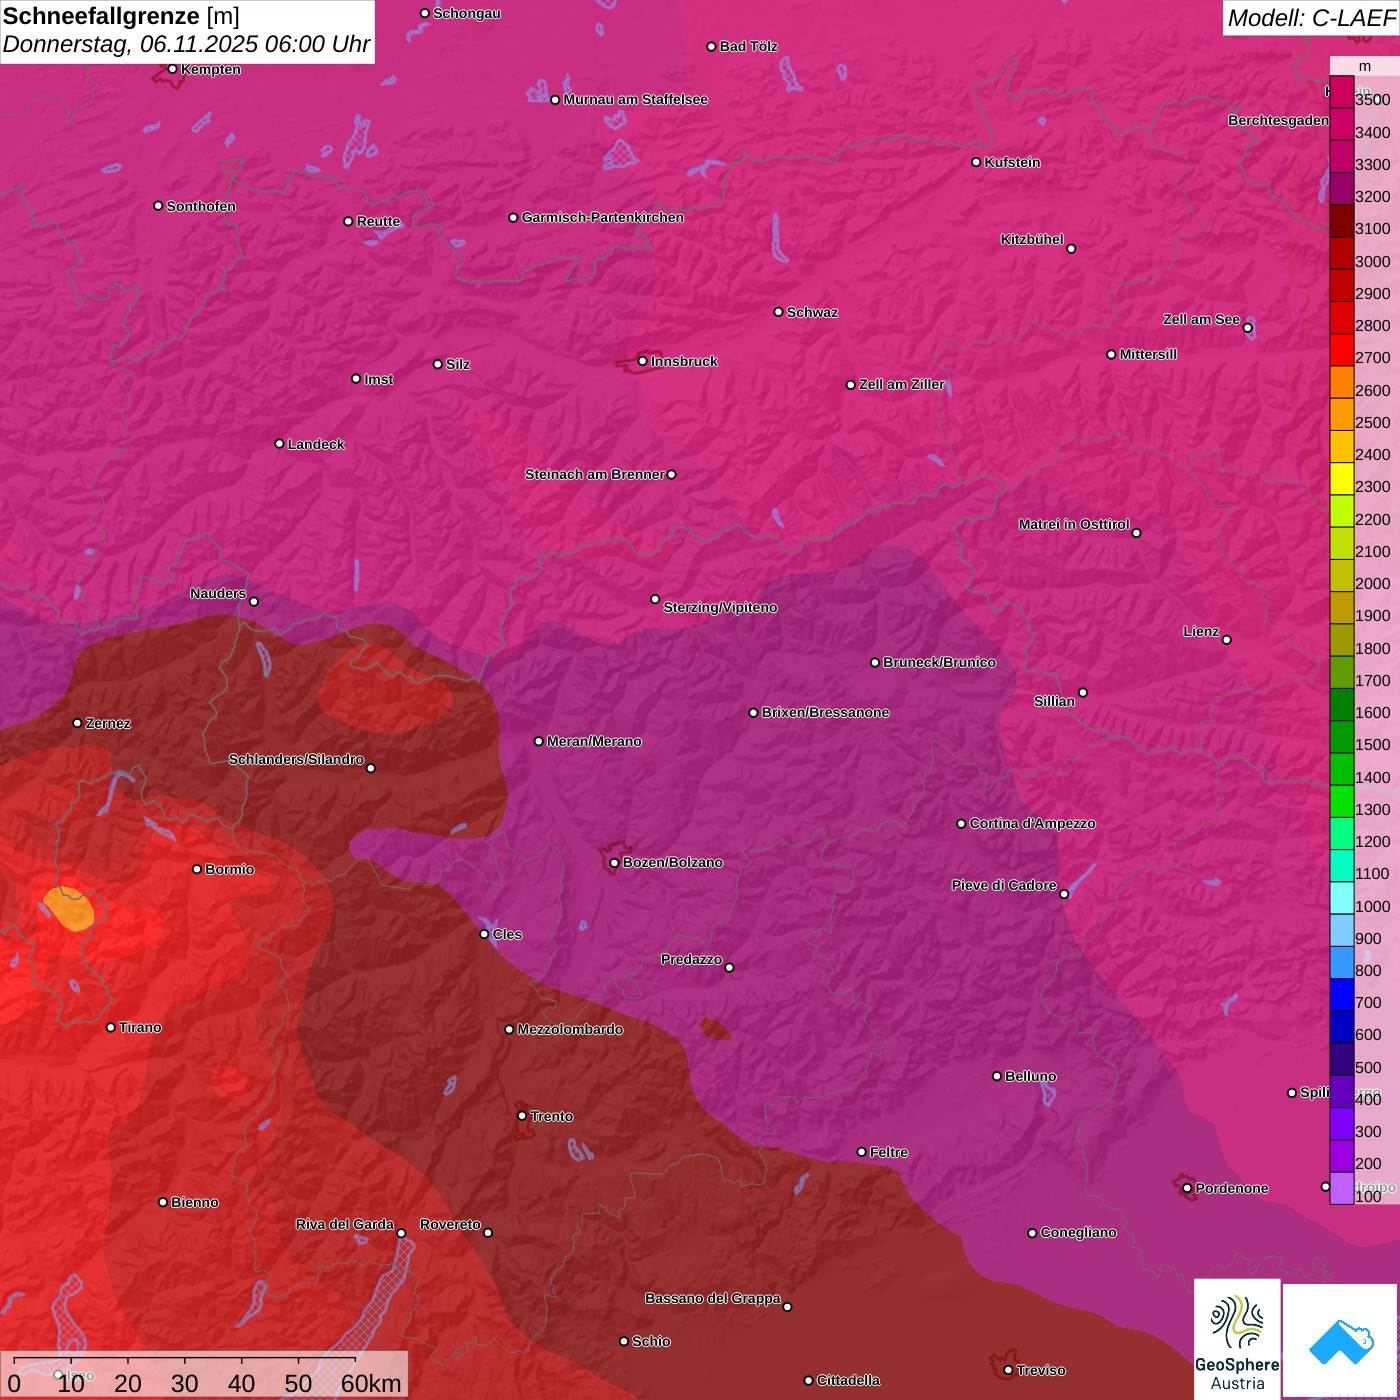This screenshot has width=1400, height=1400.
Task: Click the Schneefallgrenze [m] title
Action: pos(121,16)
